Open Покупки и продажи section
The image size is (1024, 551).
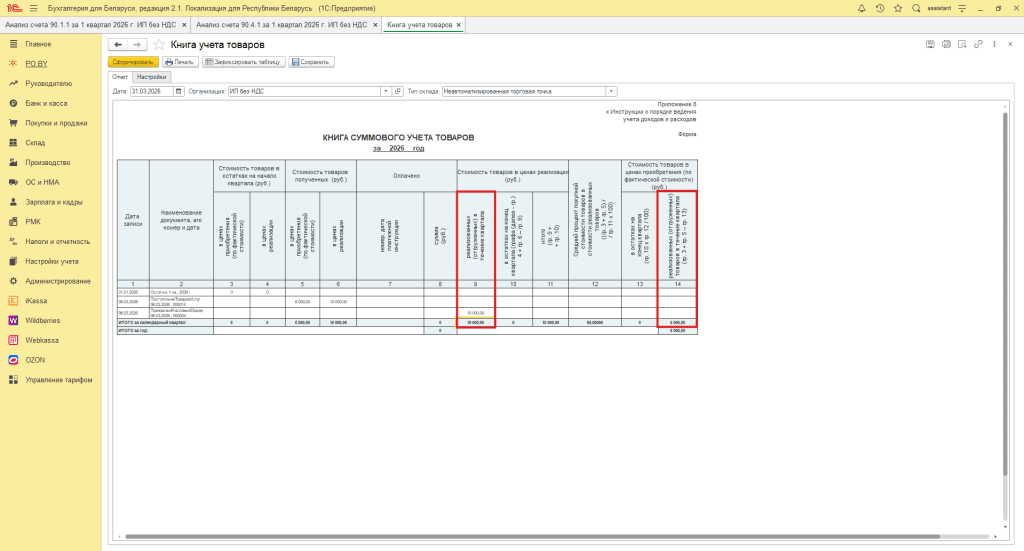[55, 123]
